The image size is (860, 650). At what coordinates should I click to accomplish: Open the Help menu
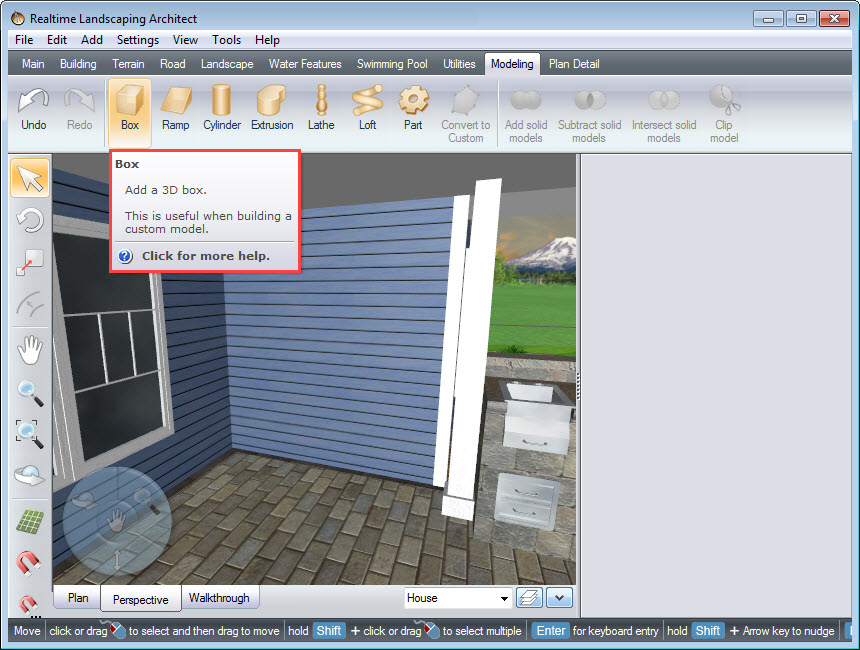(267, 40)
